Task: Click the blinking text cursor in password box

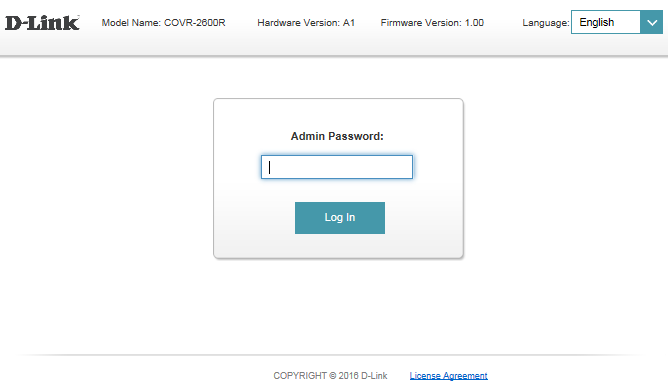Action: click(269, 167)
